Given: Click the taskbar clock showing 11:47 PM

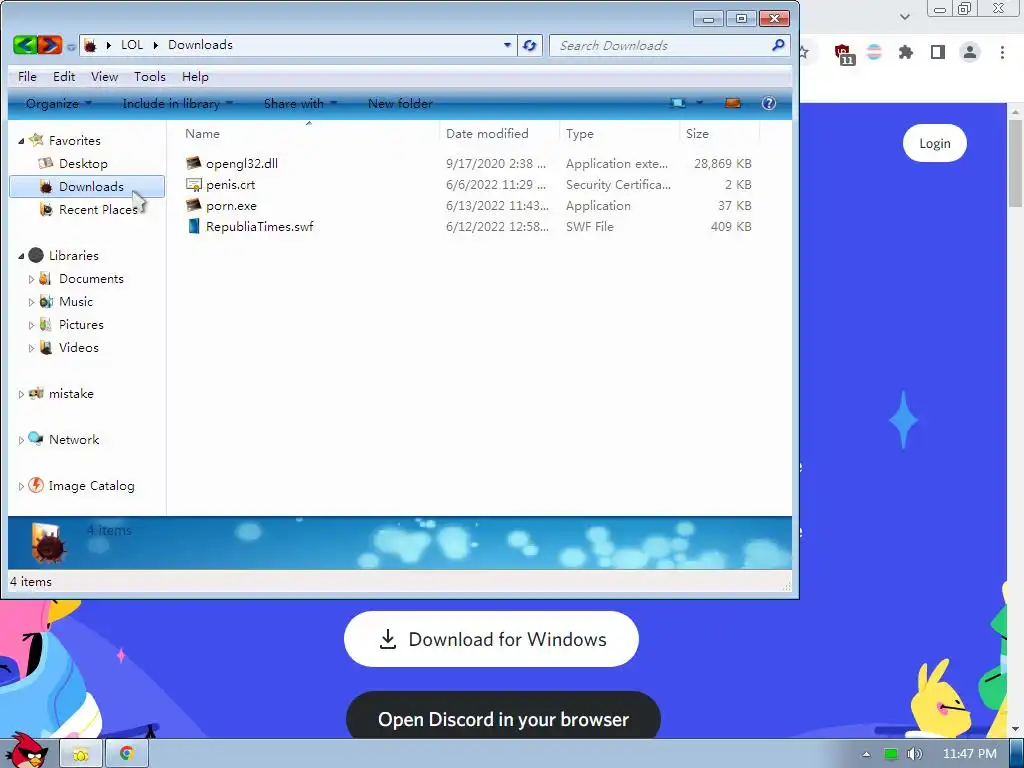Looking at the screenshot, I should [x=969, y=754].
